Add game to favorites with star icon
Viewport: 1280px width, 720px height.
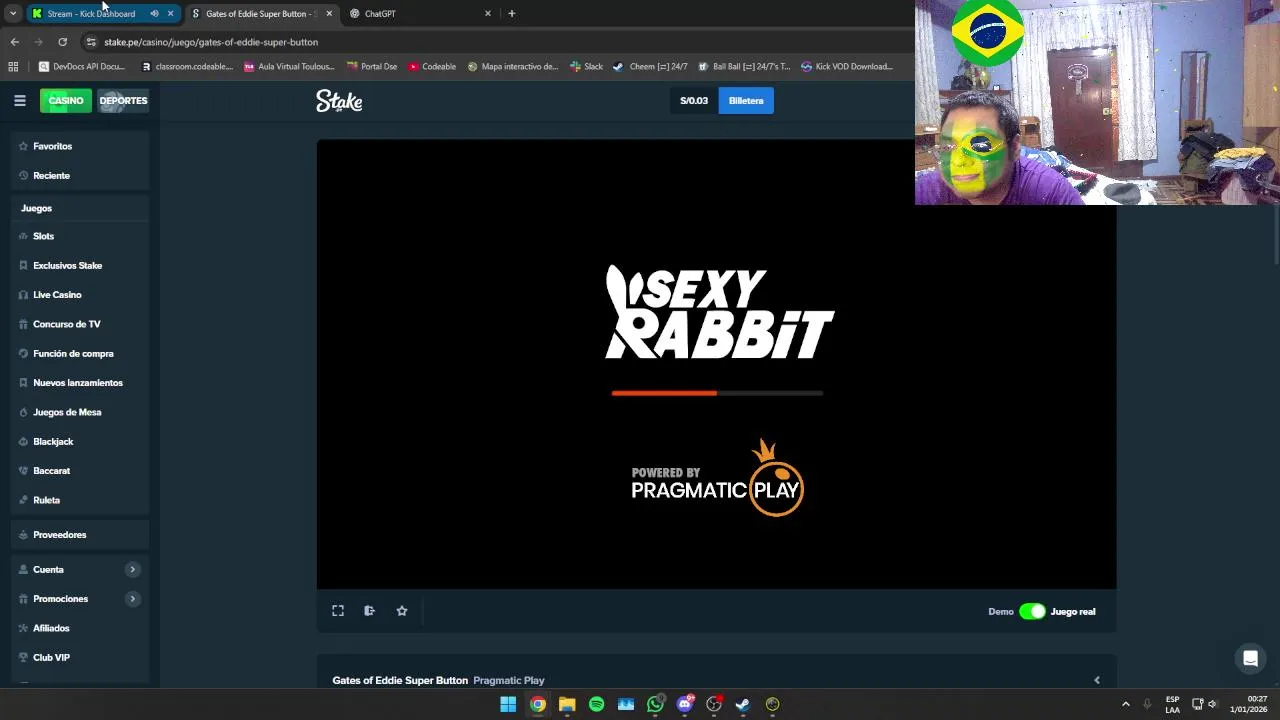[x=402, y=611]
